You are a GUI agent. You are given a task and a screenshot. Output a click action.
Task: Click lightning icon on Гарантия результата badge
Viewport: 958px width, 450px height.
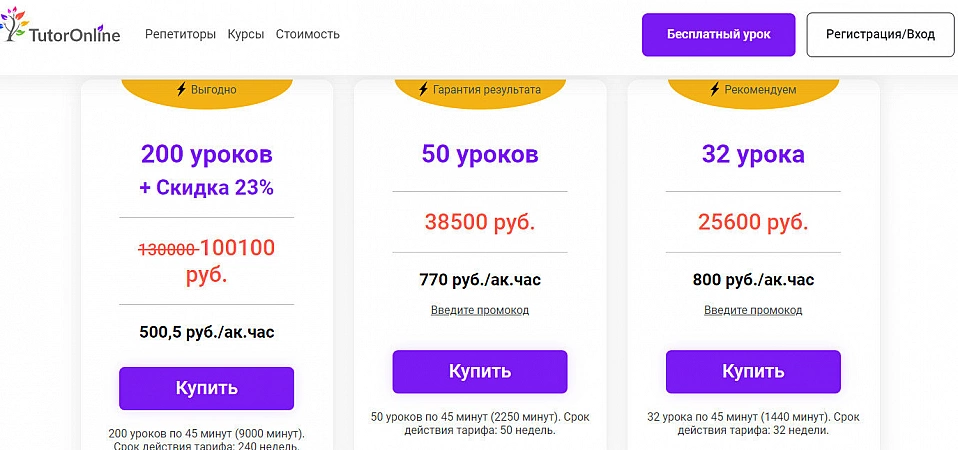[424, 89]
